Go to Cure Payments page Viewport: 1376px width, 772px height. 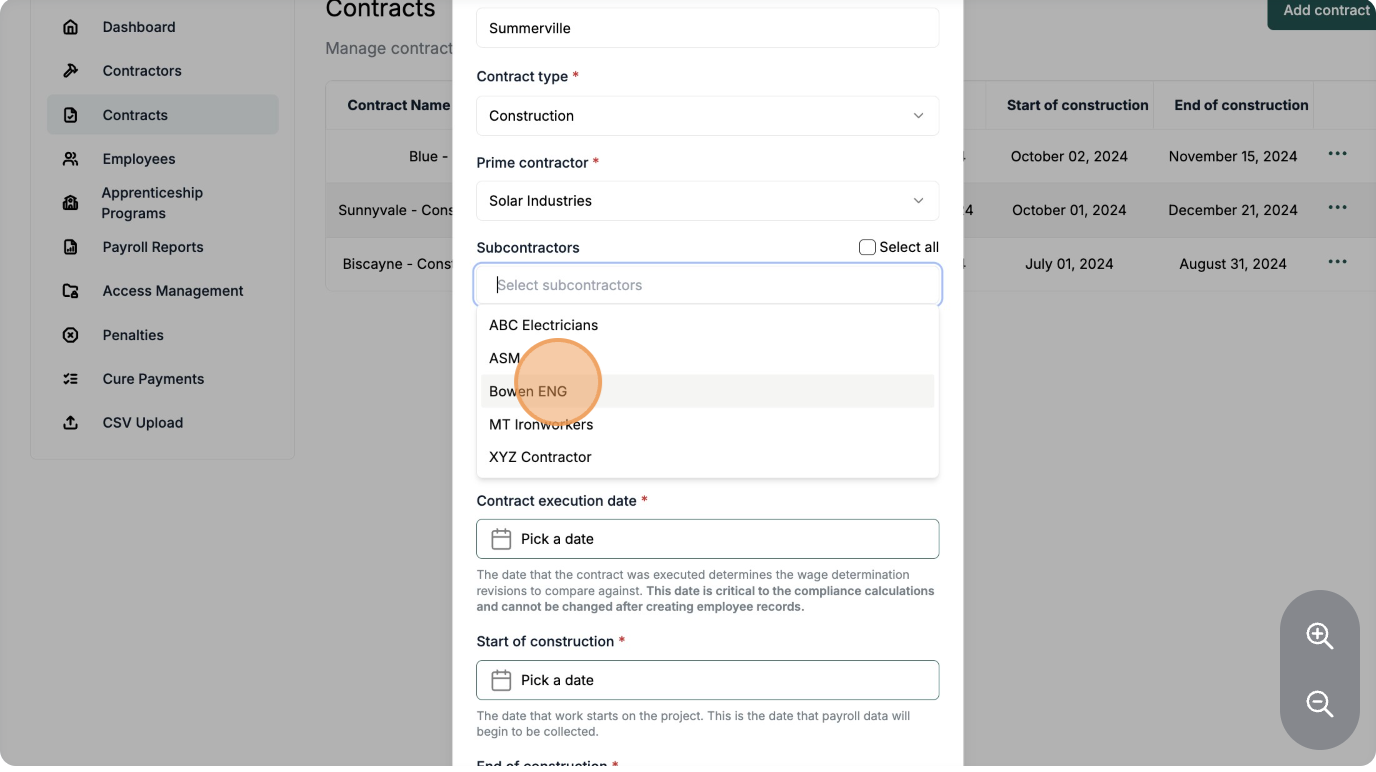point(153,379)
